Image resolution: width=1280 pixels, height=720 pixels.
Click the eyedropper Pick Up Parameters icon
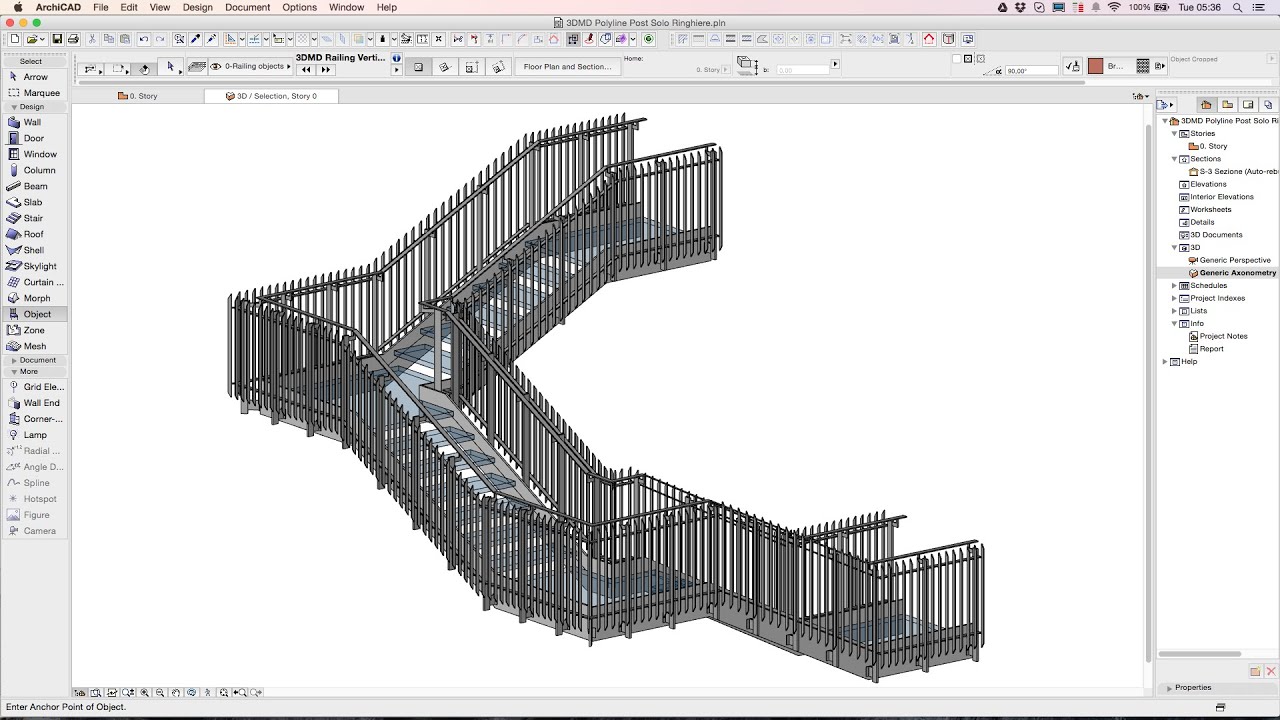(x=196, y=39)
